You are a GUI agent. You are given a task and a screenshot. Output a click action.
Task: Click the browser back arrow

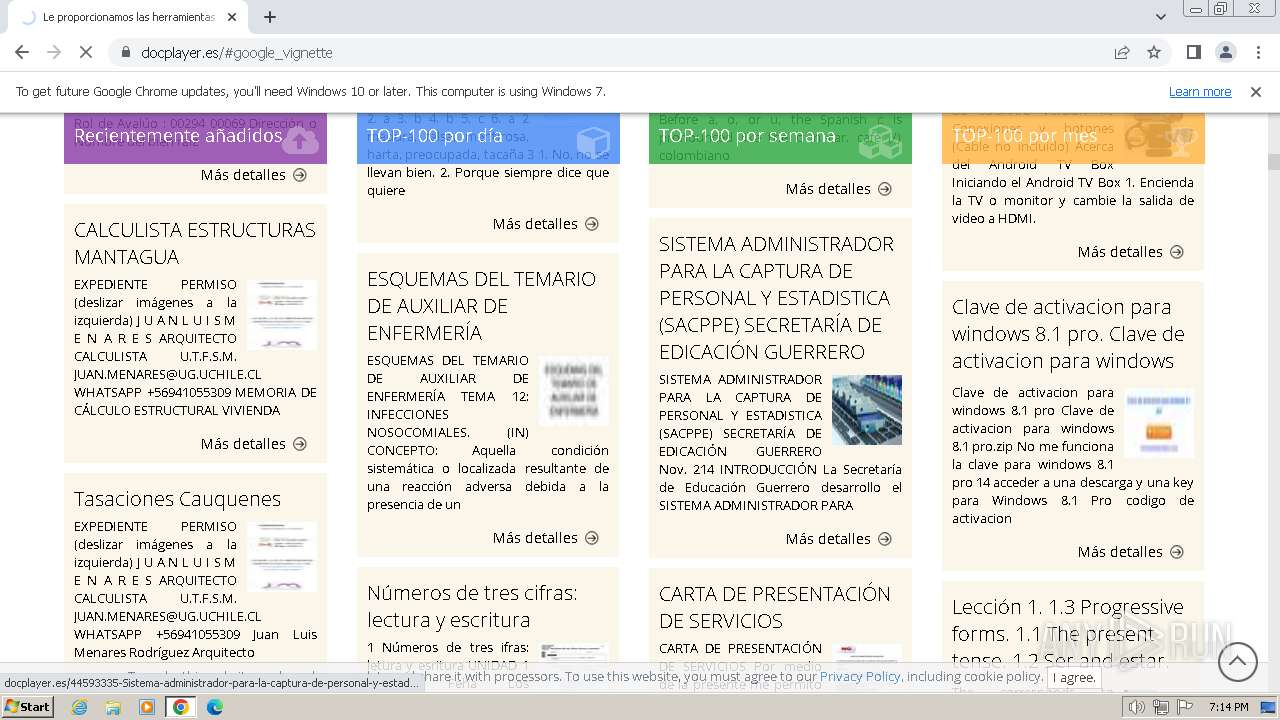(x=22, y=52)
